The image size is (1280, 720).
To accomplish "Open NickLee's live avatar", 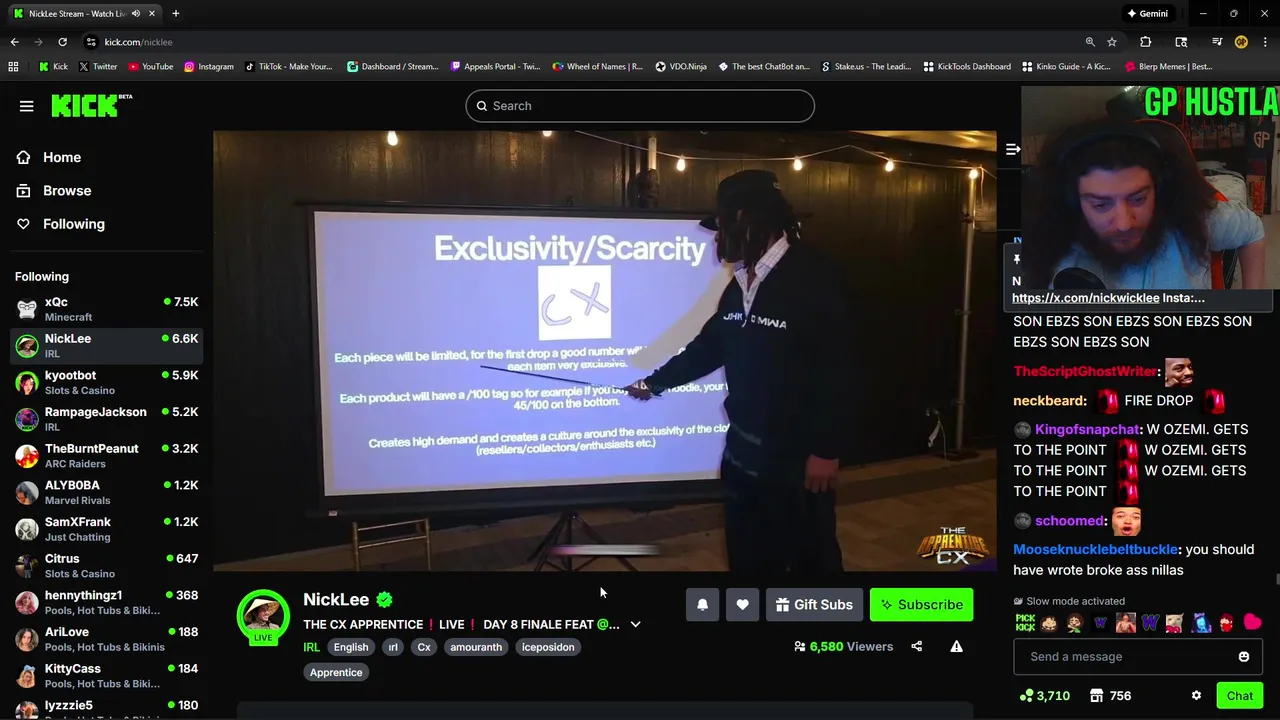I will [263, 616].
